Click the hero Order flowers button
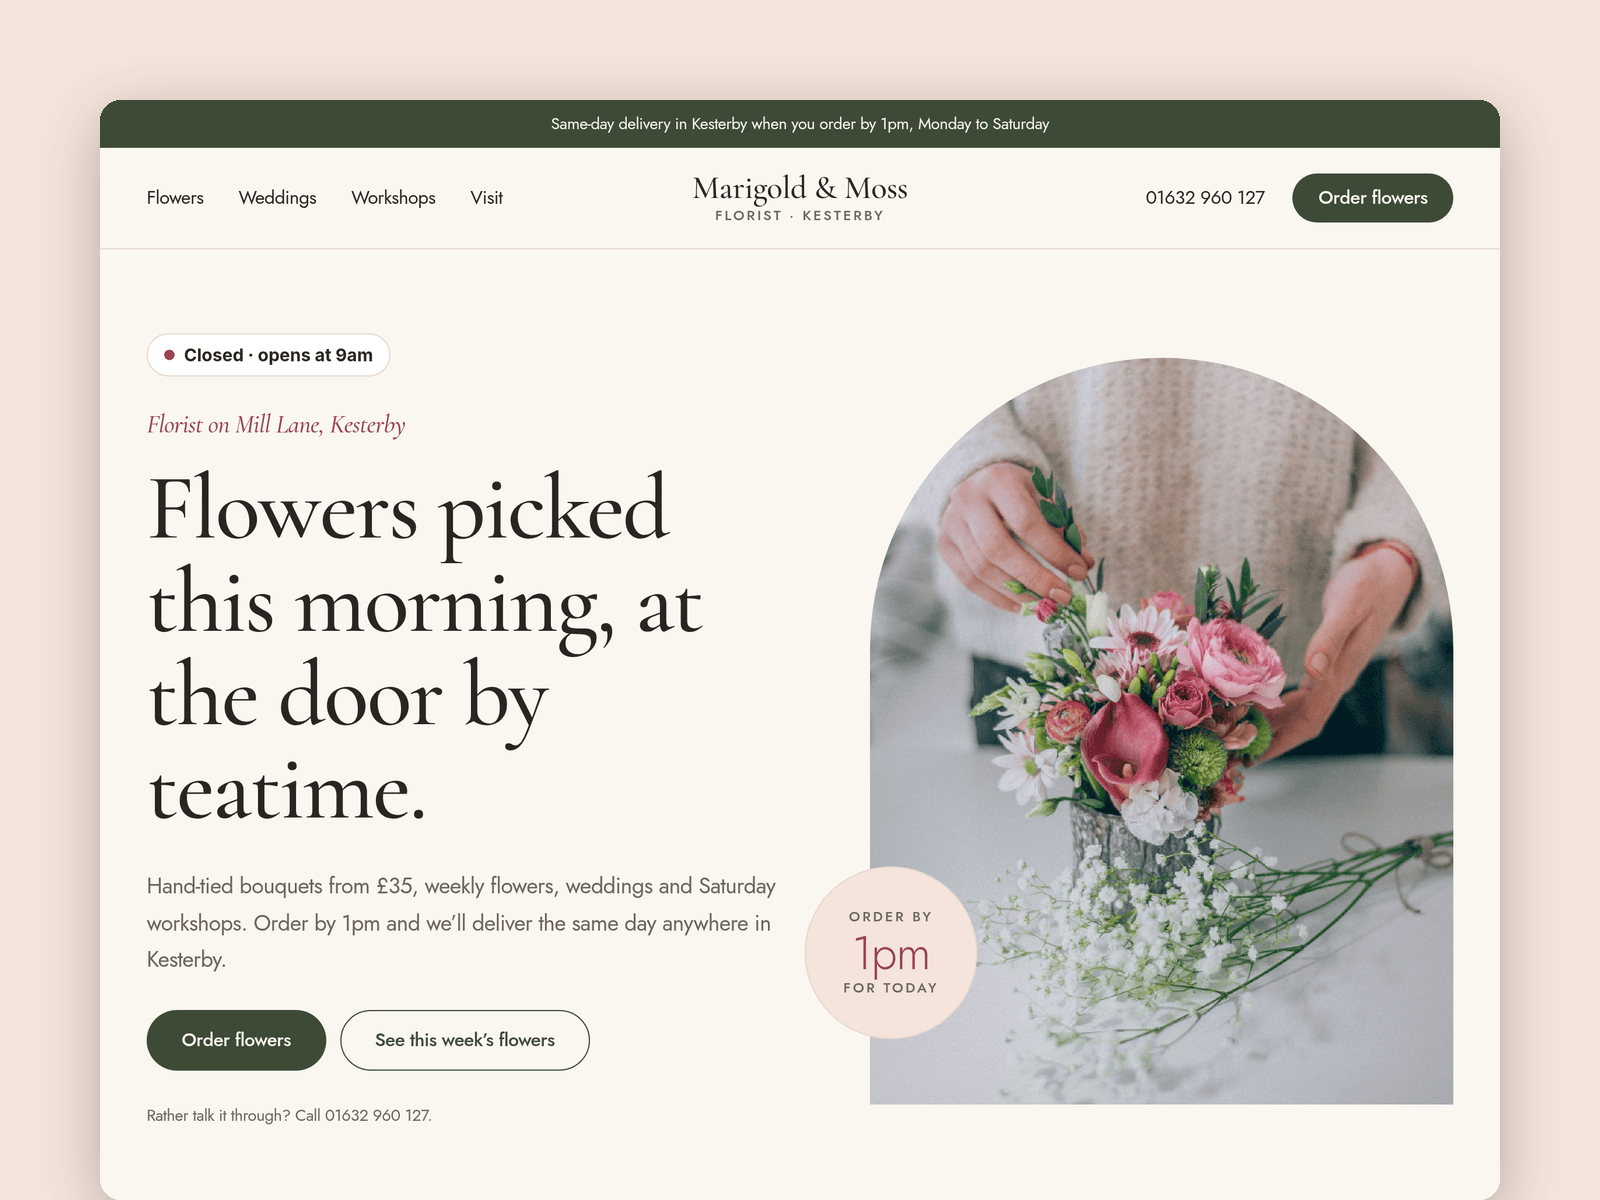Image resolution: width=1600 pixels, height=1200 pixels. [236, 1040]
